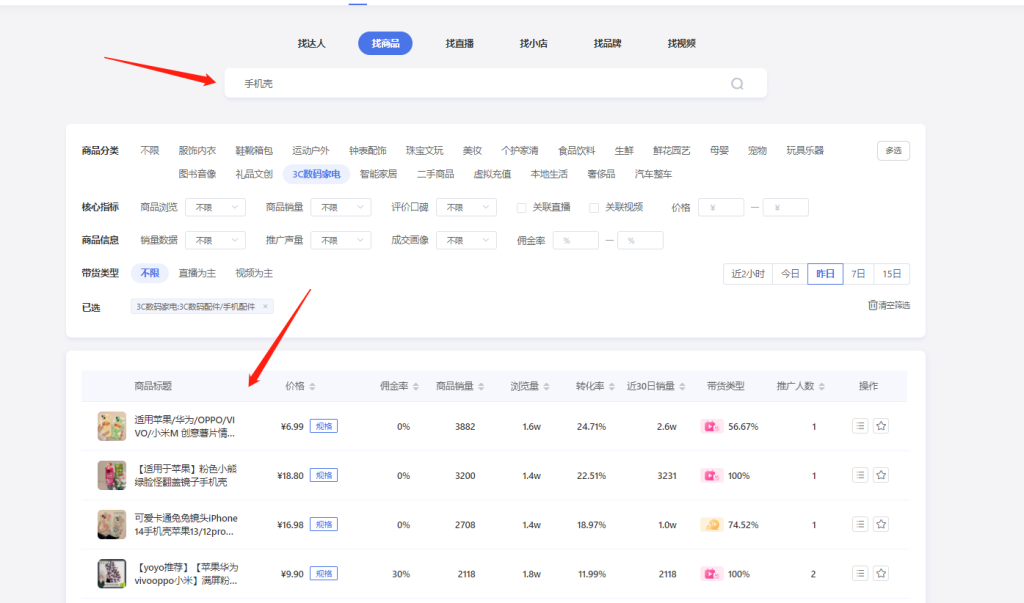The width and height of the screenshot is (1024, 603).
Task: Switch to the 找小店 tab
Action: coord(534,43)
